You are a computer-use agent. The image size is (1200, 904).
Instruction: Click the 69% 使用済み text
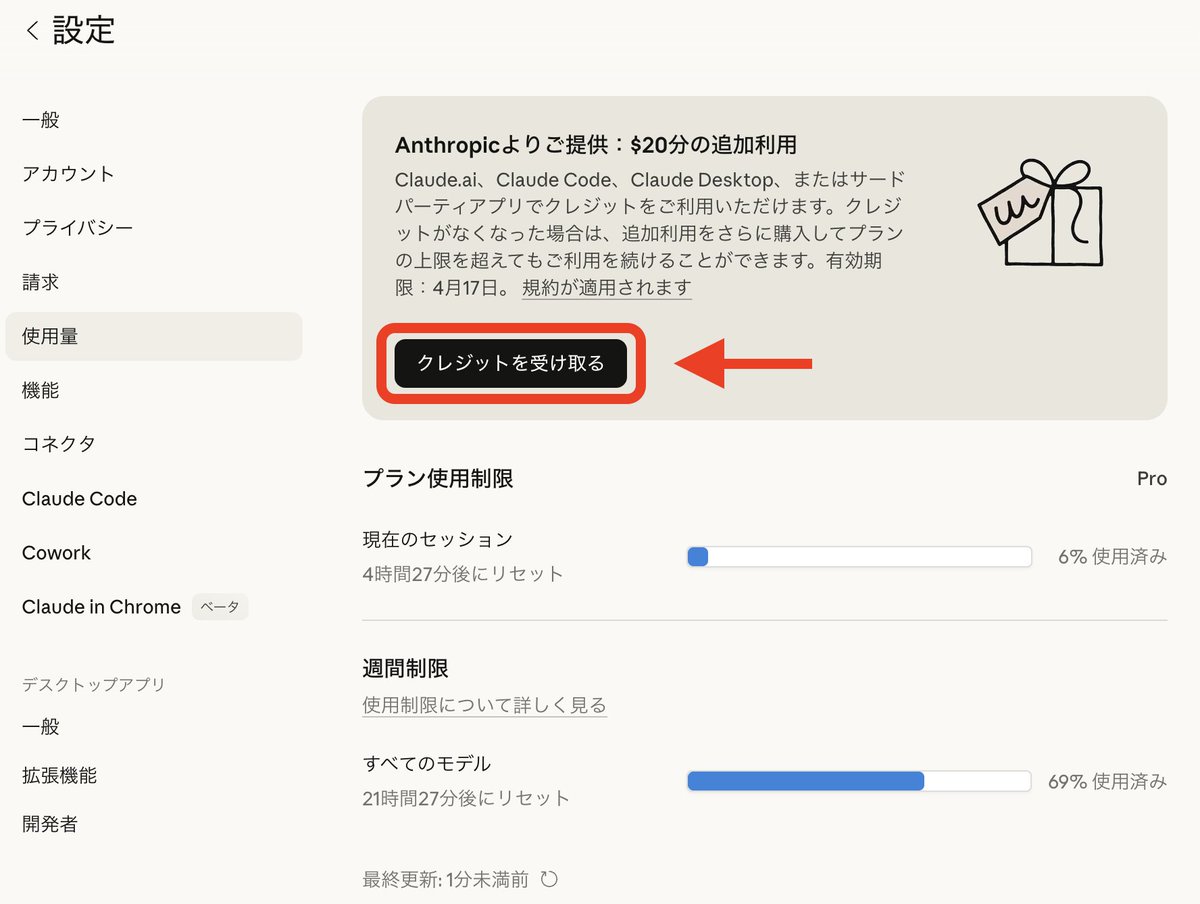pos(1107,781)
